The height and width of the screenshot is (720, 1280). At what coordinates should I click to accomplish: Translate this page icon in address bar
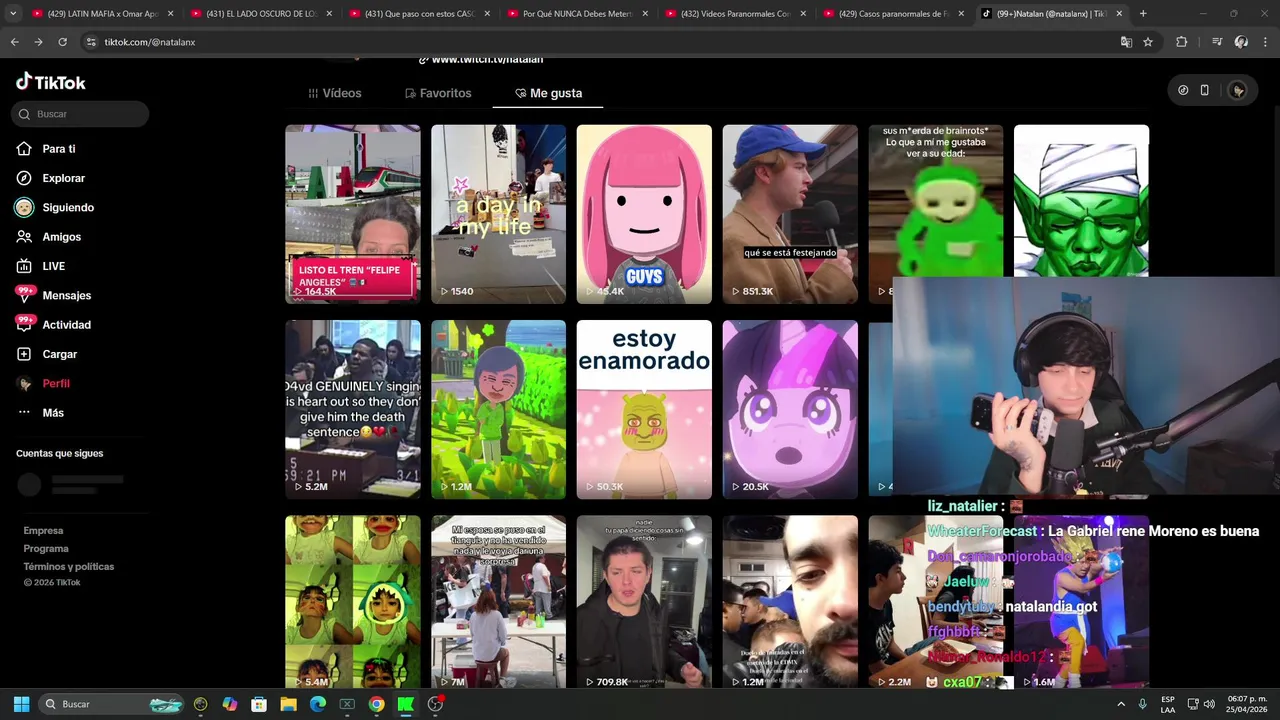(1126, 42)
